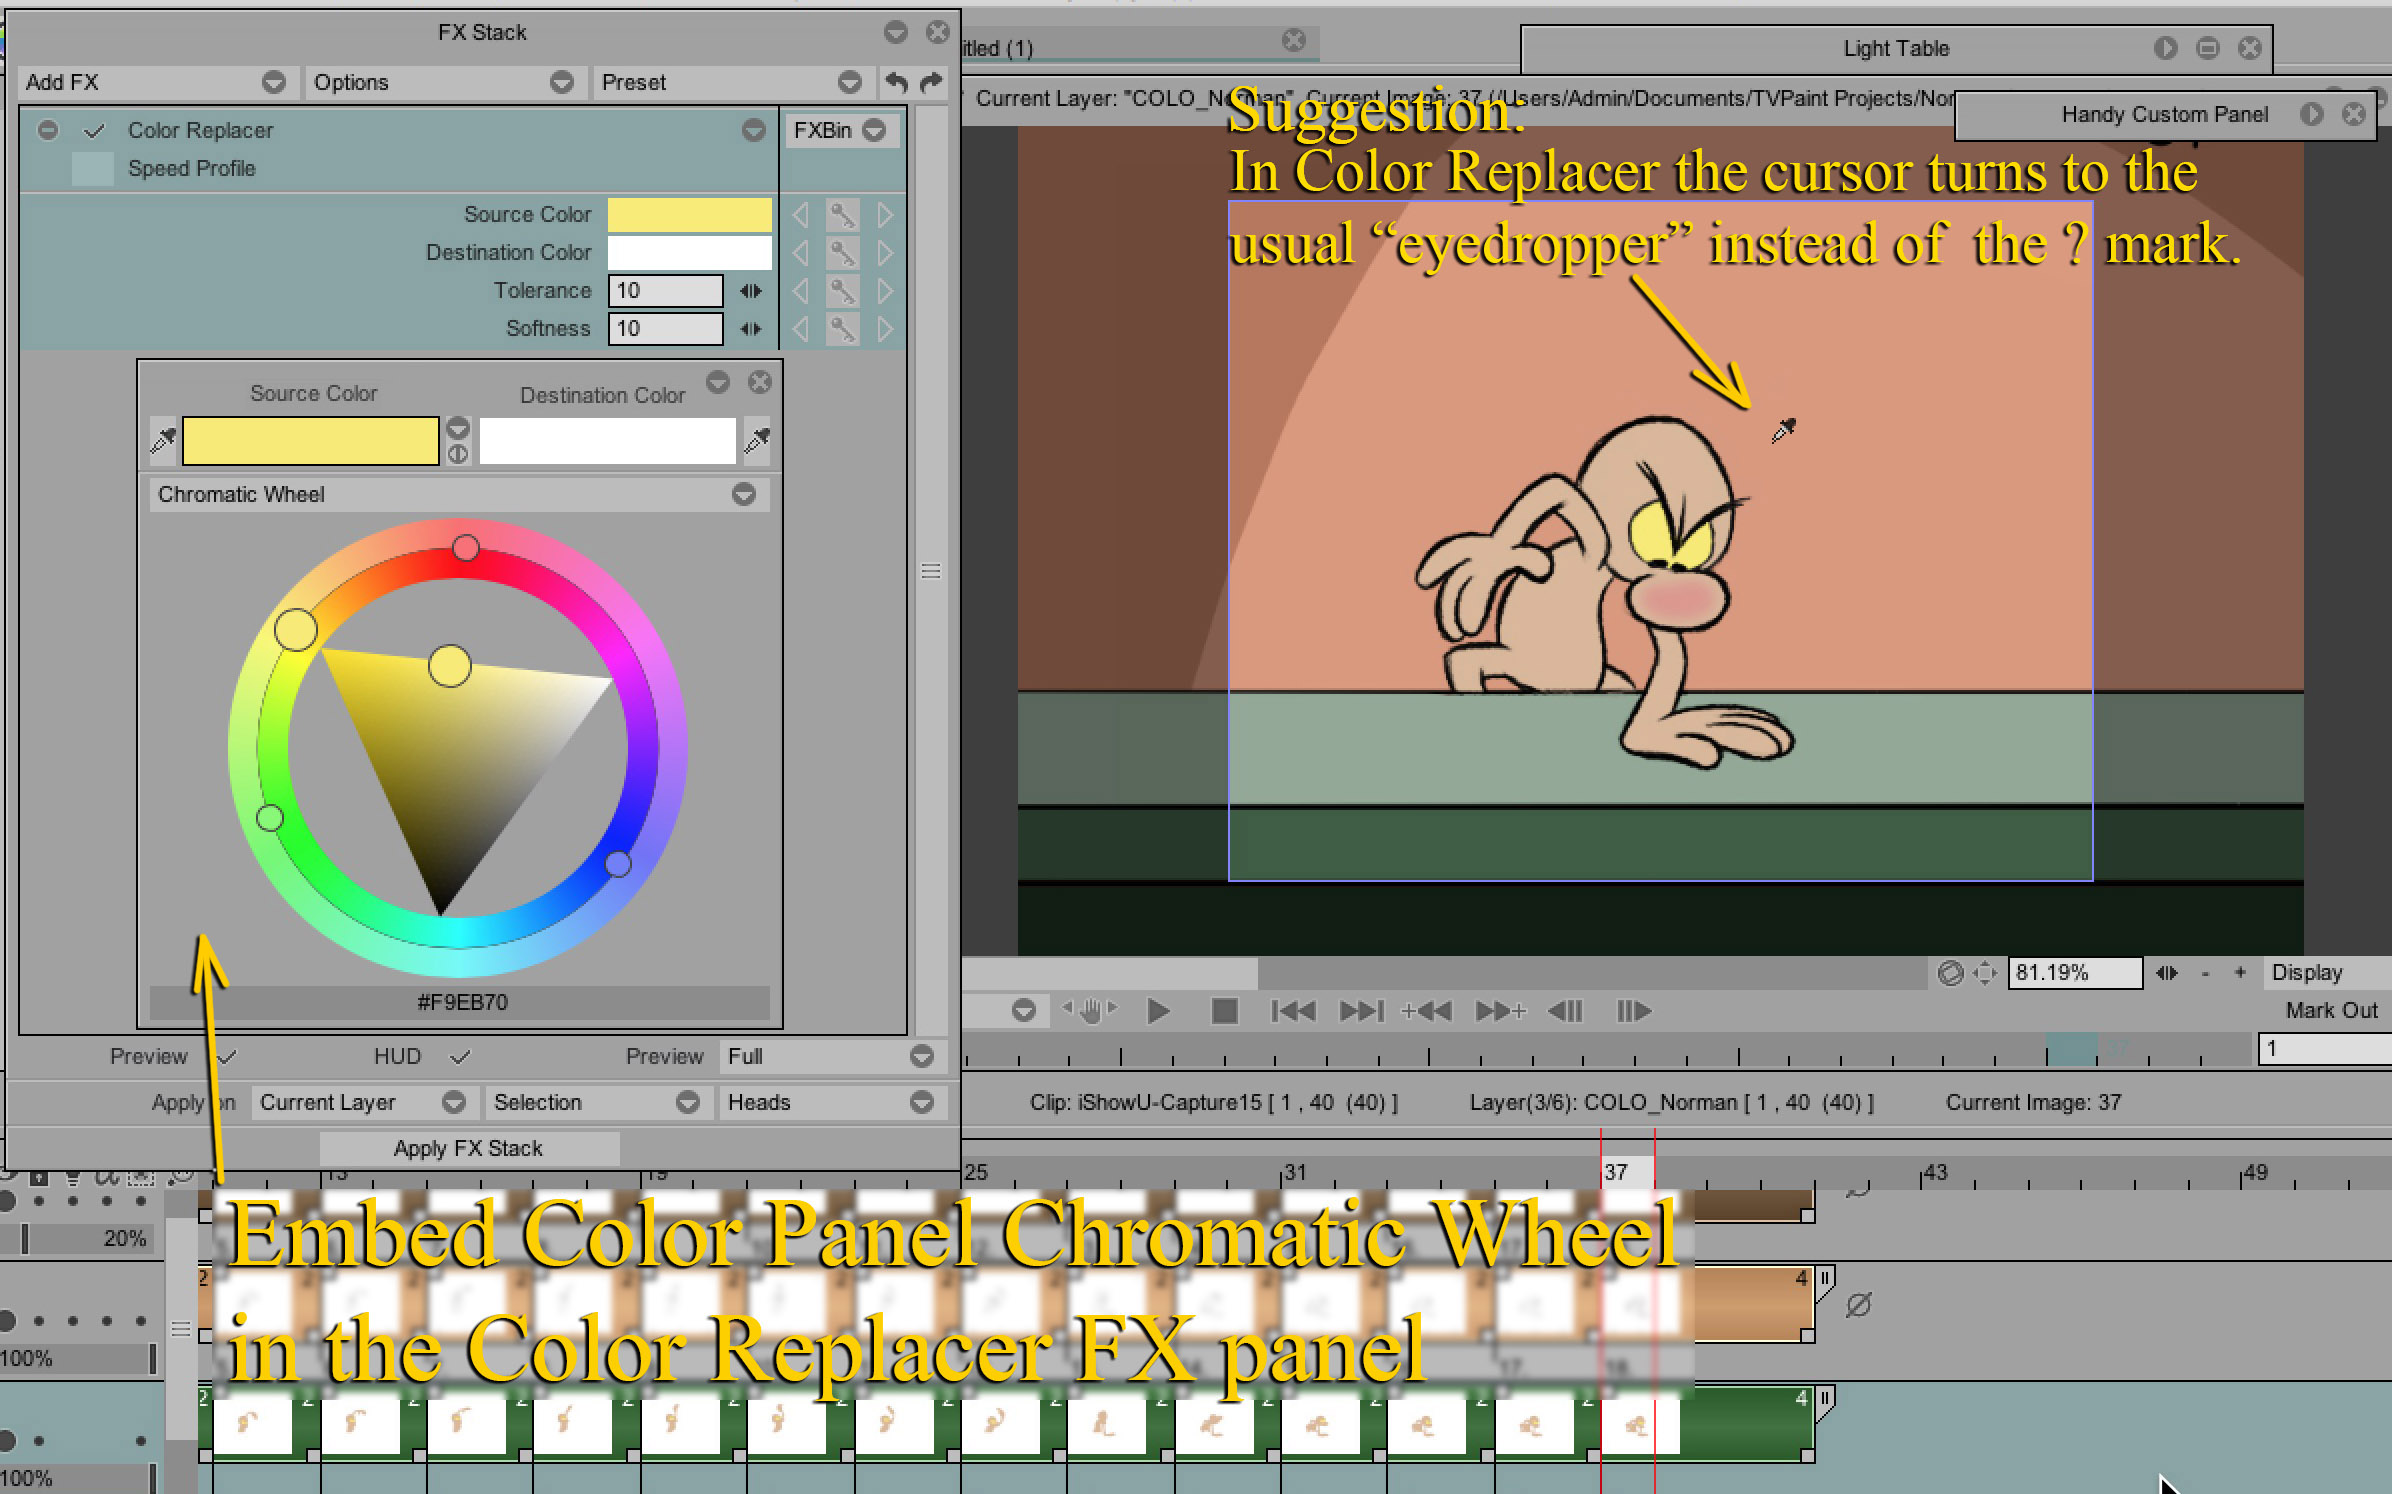This screenshot has width=2392, height=1494.
Task: Apply the FX Stack
Action: [x=468, y=1149]
